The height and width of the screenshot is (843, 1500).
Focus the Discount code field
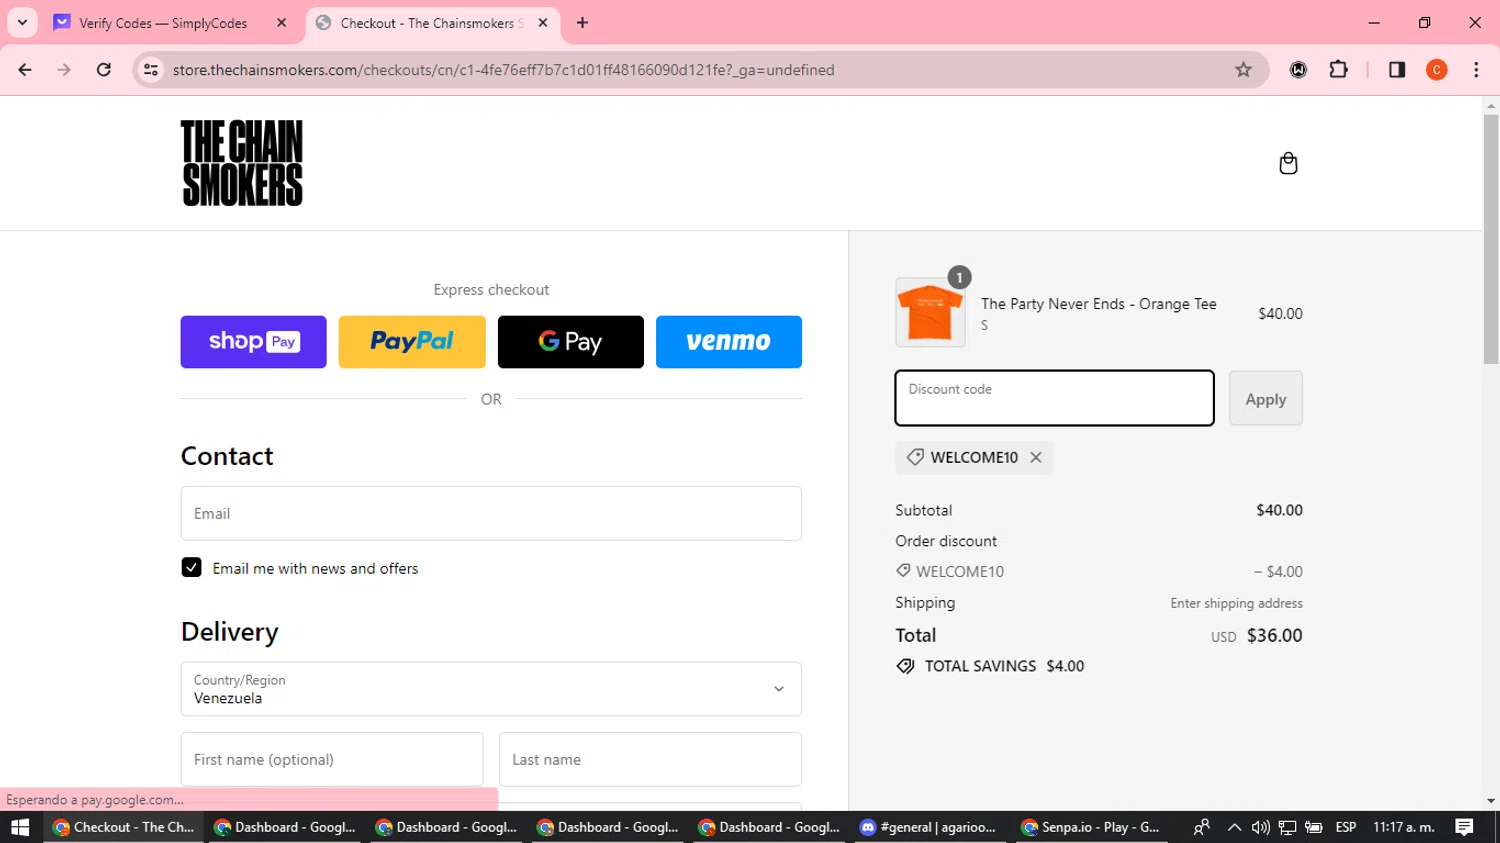1055,398
